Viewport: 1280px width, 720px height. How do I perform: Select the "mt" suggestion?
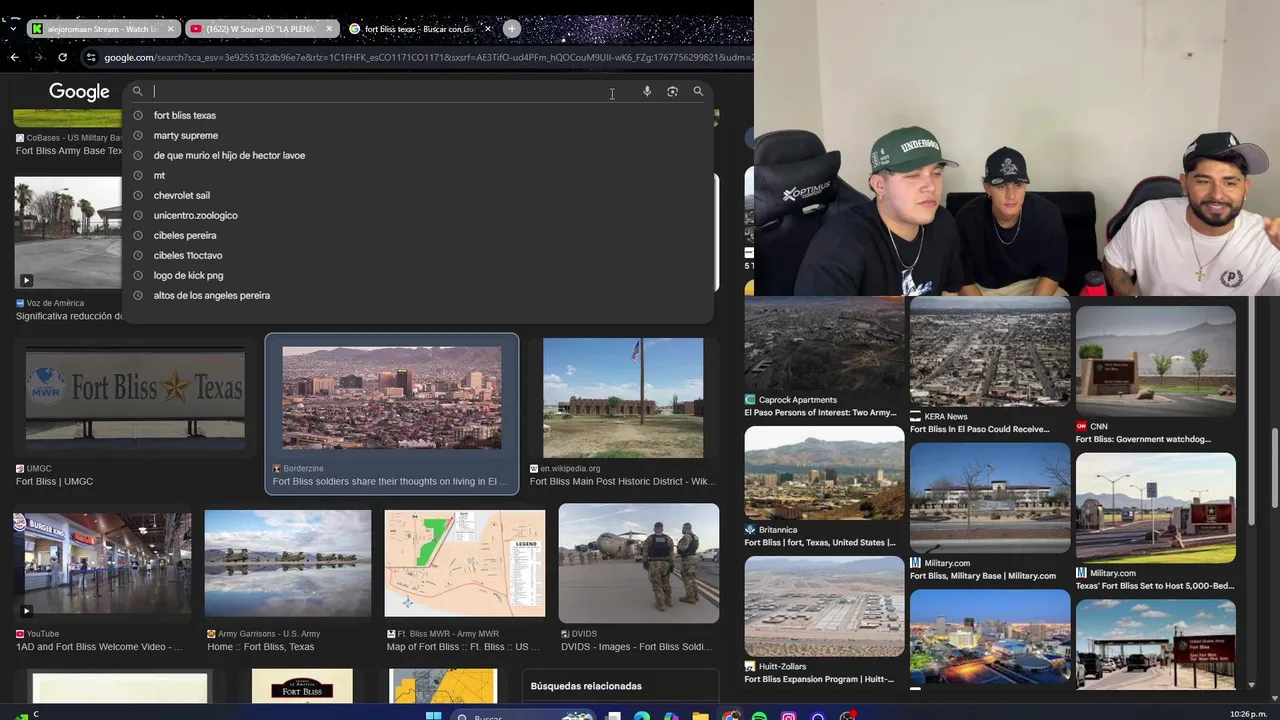(x=159, y=175)
